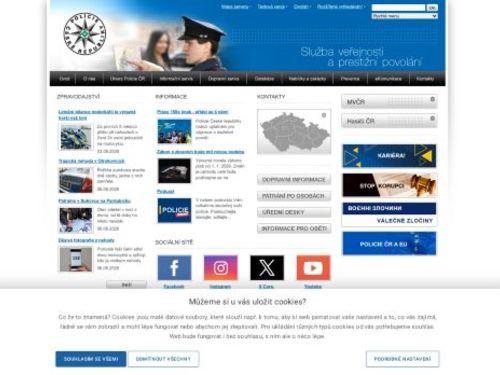The width and height of the screenshot is (500, 375).
Task: Open the X (Twitter) social icon
Action: click(x=267, y=268)
